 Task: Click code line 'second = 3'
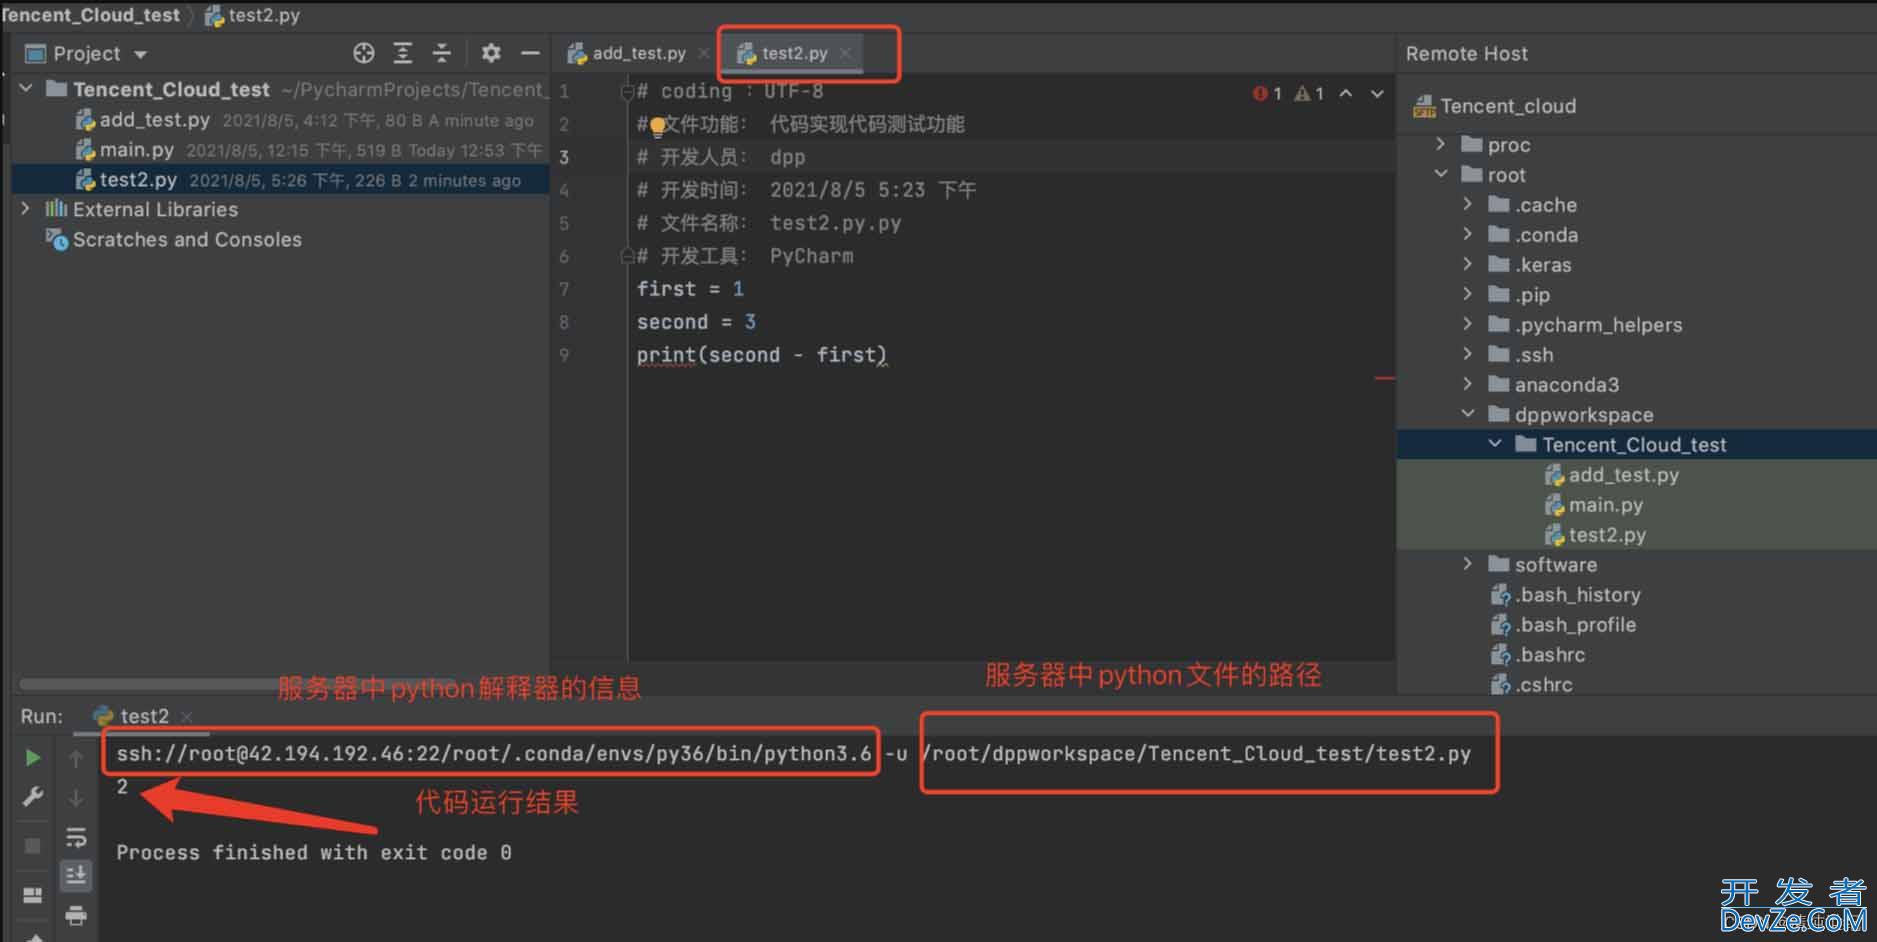coord(696,322)
